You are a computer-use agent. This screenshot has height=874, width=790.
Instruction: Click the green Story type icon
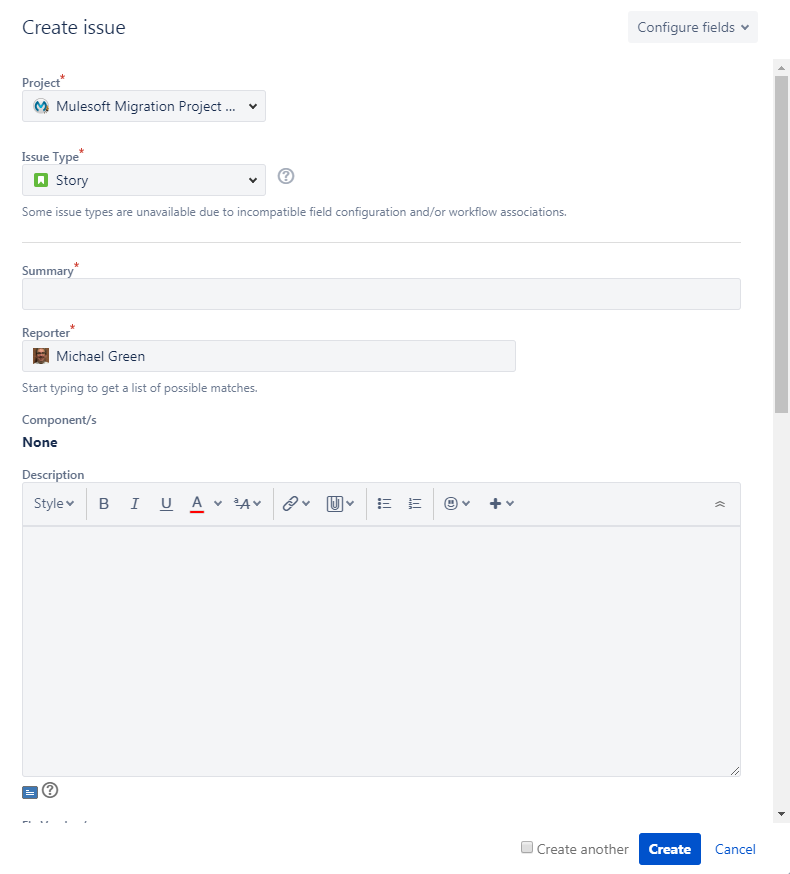41,180
